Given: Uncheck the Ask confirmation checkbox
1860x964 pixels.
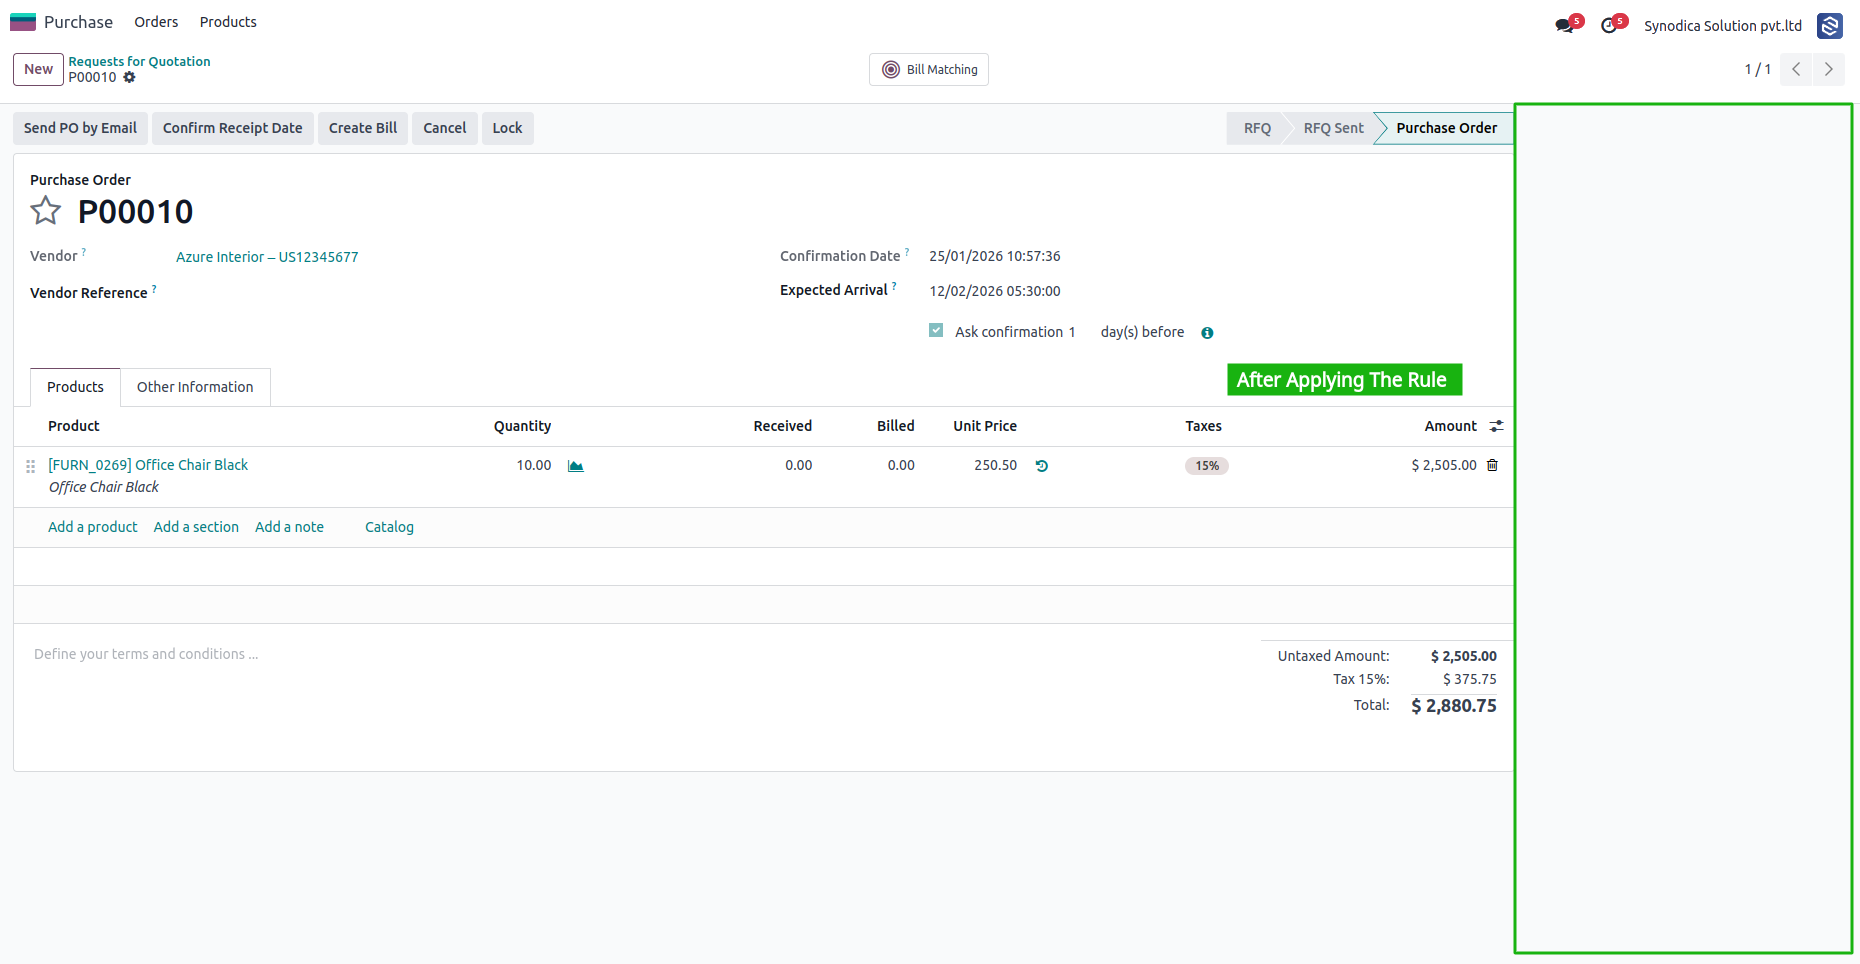Looking at the screenshot, I should point(936,331).
